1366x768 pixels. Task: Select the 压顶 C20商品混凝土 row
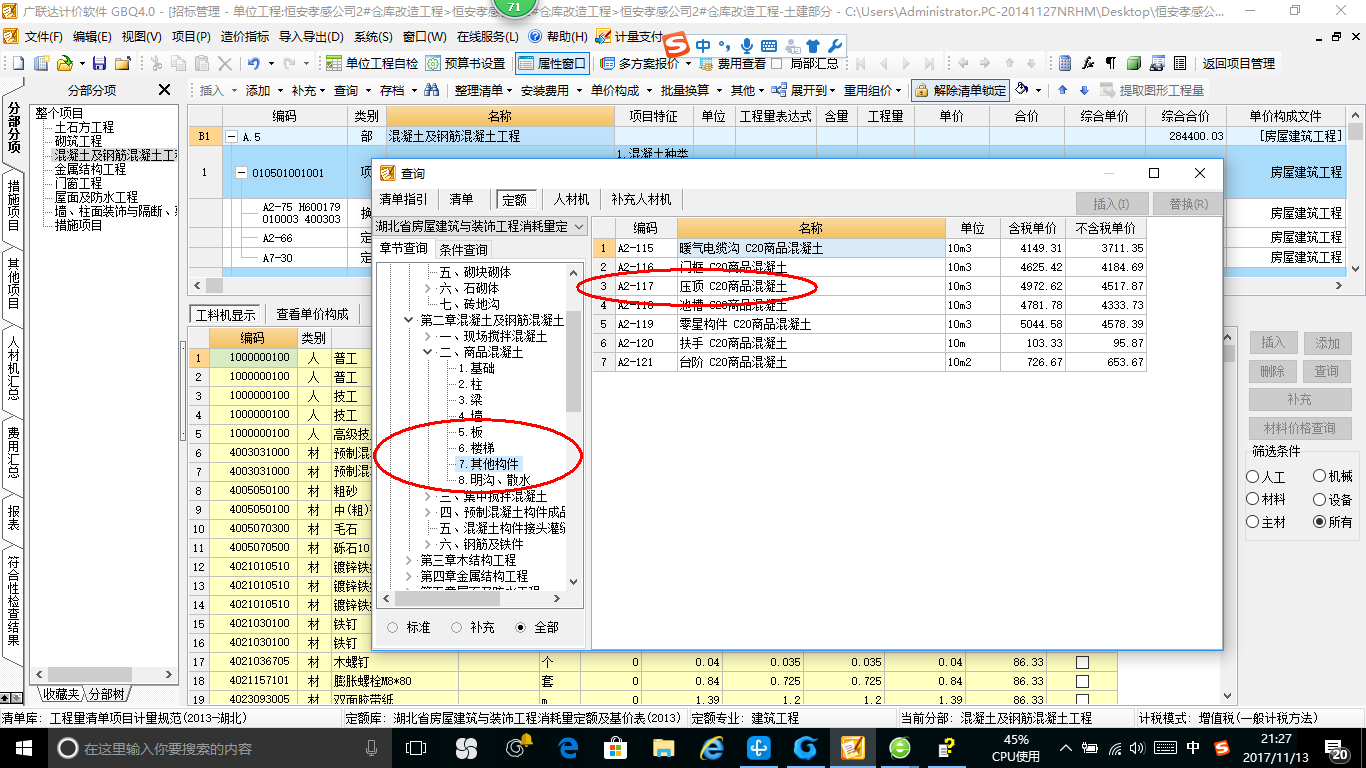tap(869, 286)
